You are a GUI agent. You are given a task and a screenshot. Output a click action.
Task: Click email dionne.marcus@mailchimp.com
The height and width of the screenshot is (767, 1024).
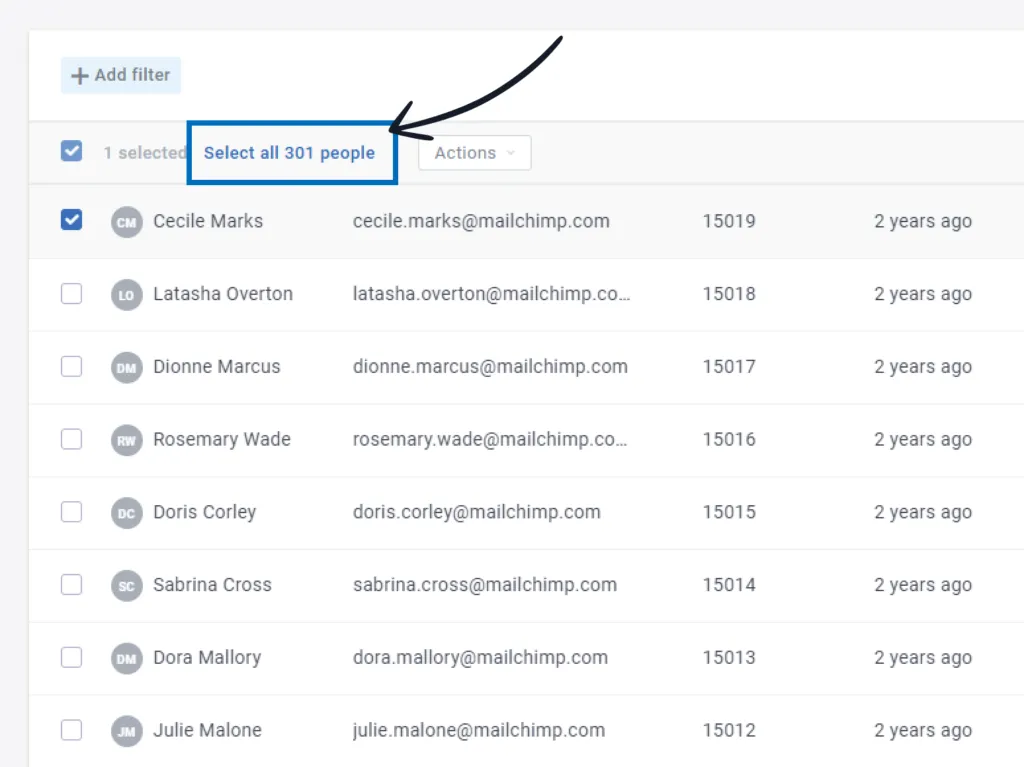click(x=490, y=366)
